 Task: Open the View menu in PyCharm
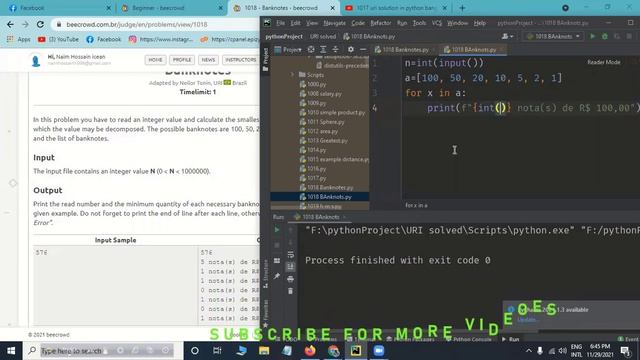[x=312, y=23]
